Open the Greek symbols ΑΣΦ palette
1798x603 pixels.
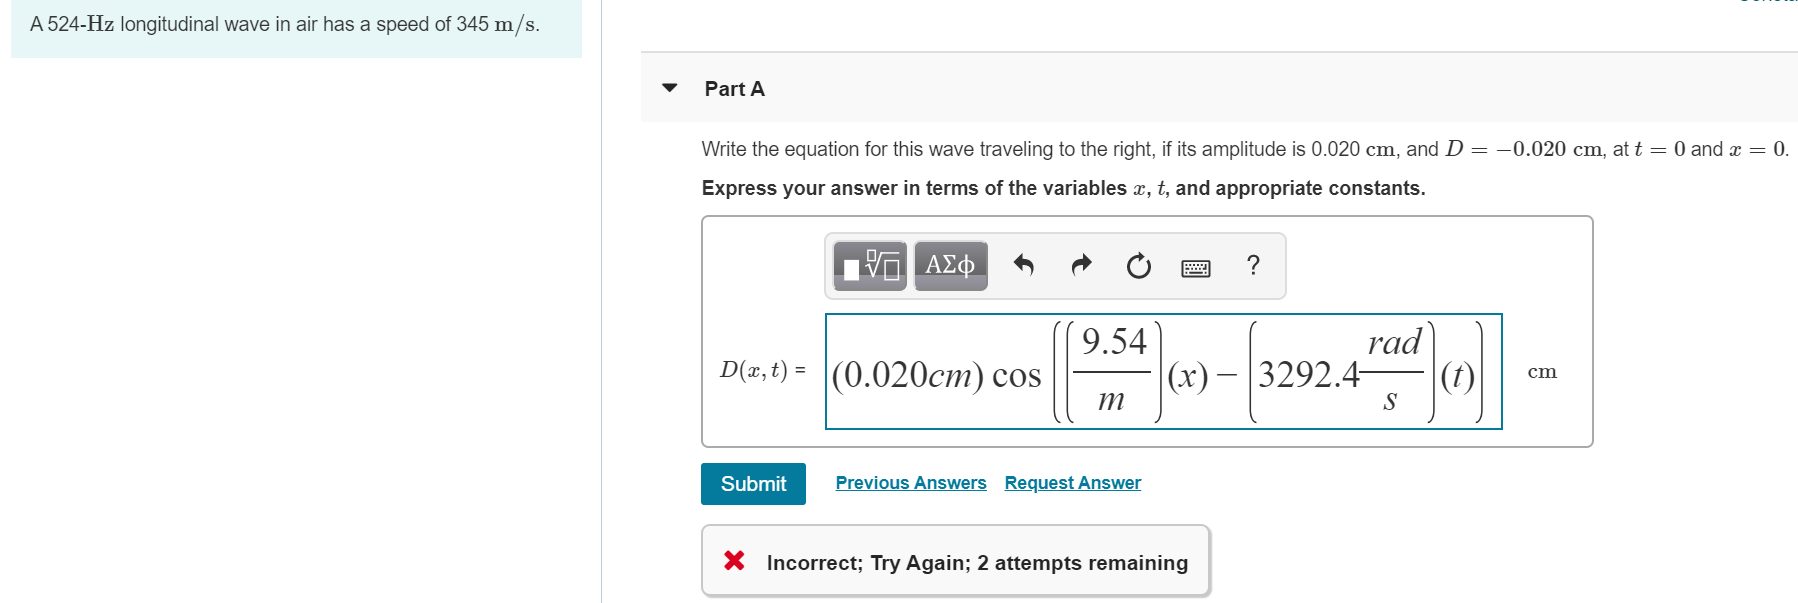948,265
